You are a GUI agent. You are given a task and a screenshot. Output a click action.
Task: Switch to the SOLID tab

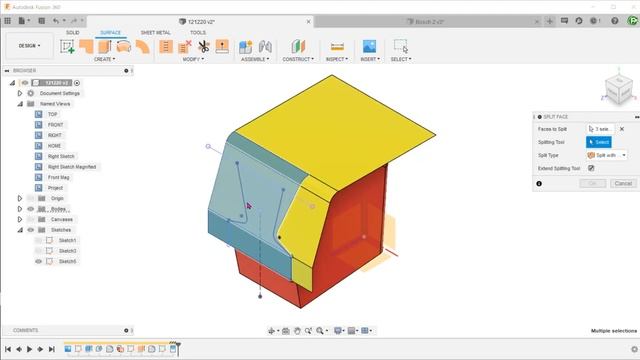coord(73,33)
